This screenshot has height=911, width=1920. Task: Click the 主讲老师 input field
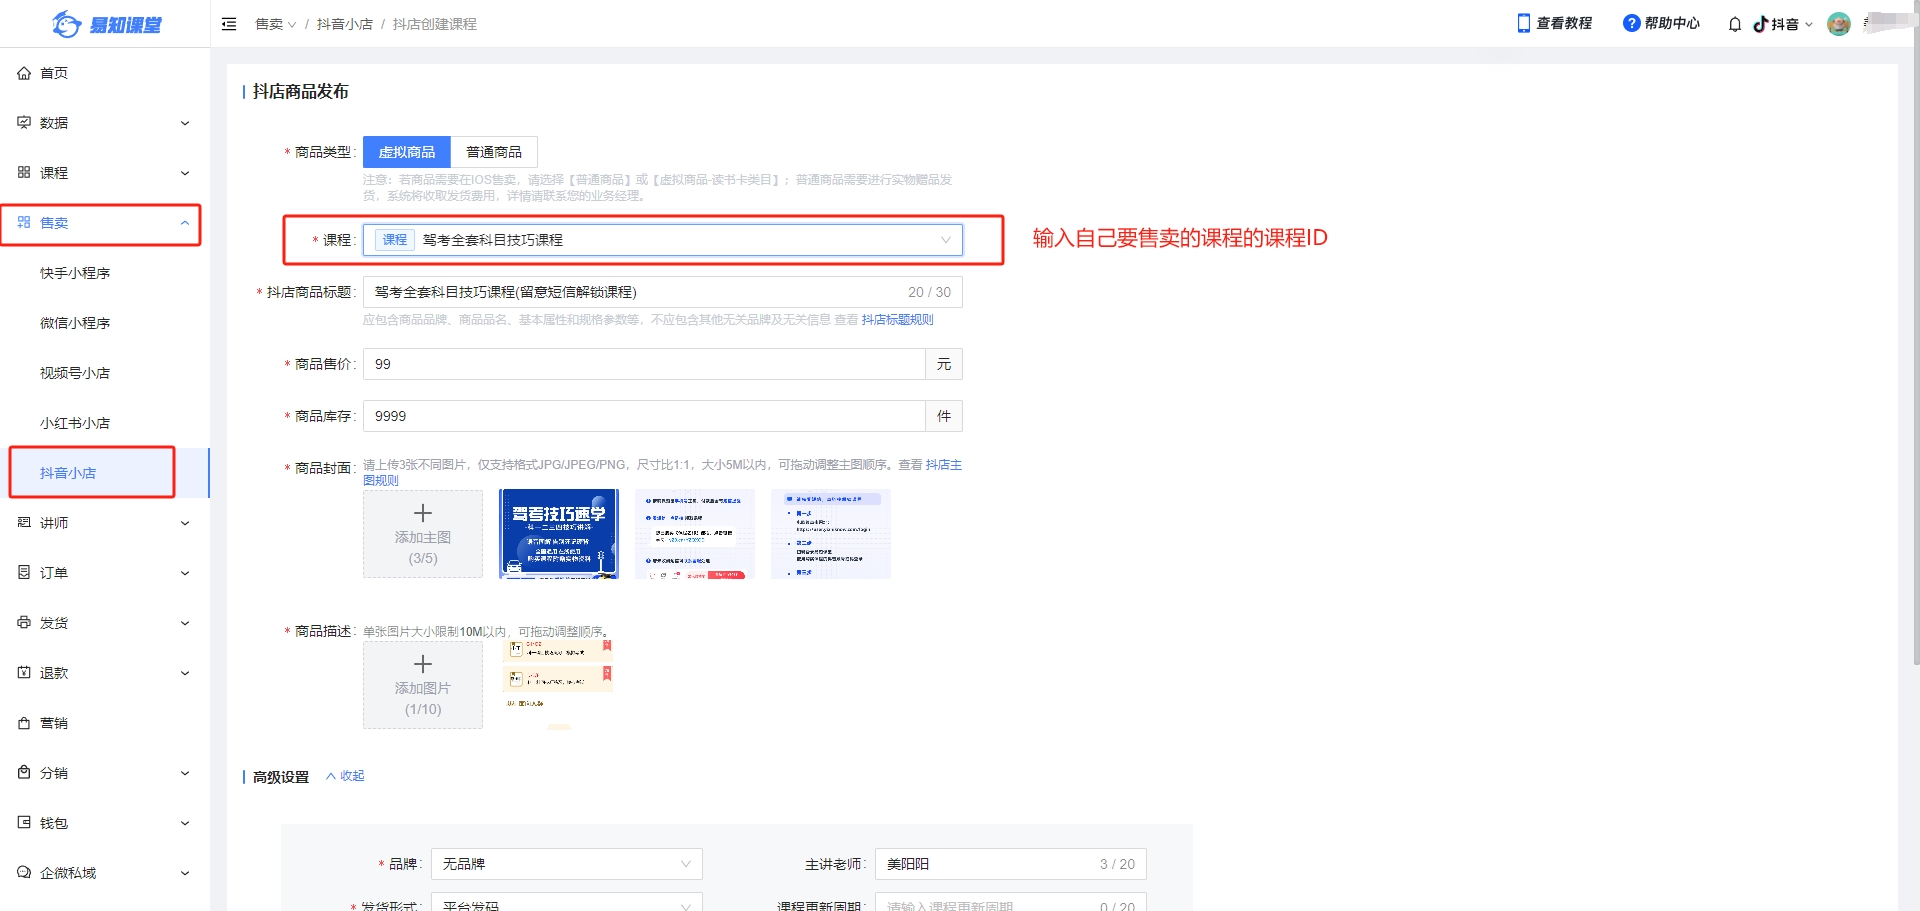pos(1011,864)
